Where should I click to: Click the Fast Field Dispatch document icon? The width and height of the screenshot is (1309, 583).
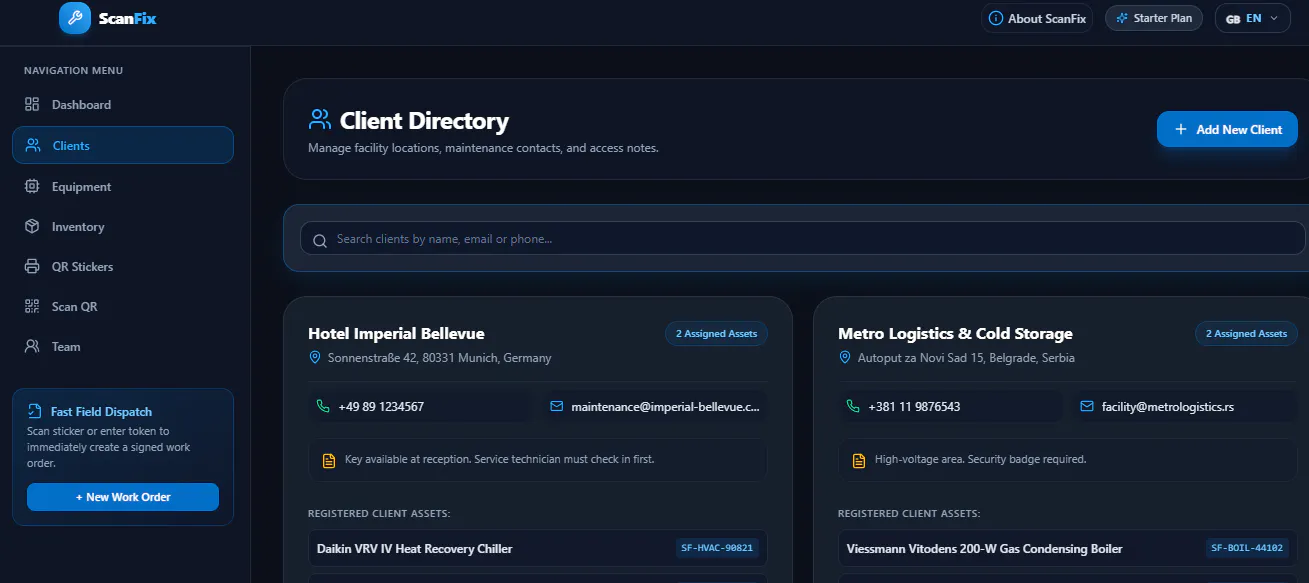[35, 411]
